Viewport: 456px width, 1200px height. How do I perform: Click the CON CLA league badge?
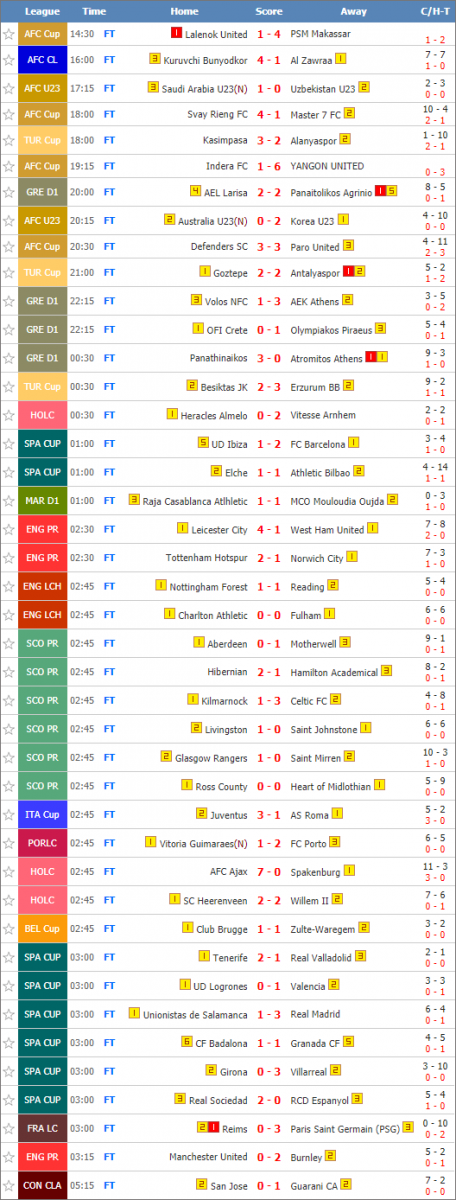point(43,1186)
